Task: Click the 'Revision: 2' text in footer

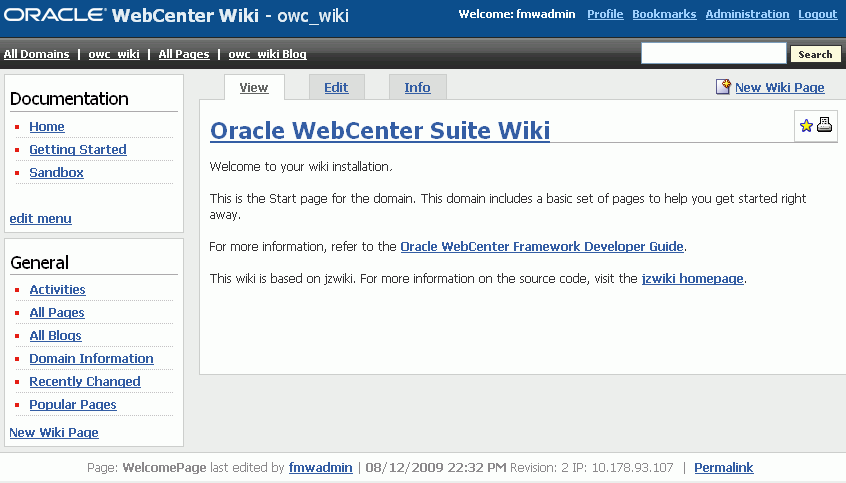Action: pos(539,467)
